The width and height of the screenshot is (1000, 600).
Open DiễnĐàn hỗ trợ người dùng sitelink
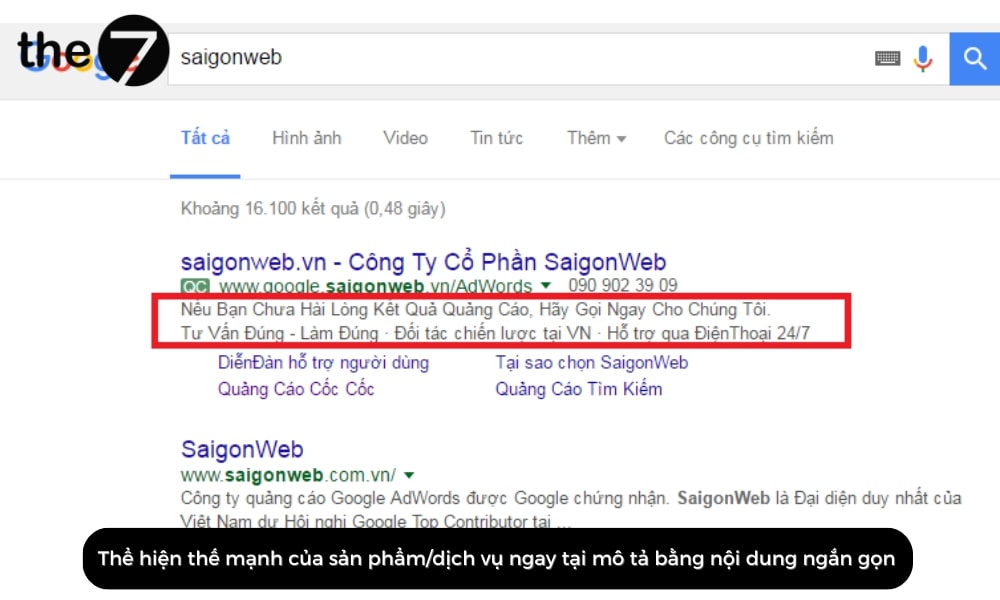pos(323,362)
